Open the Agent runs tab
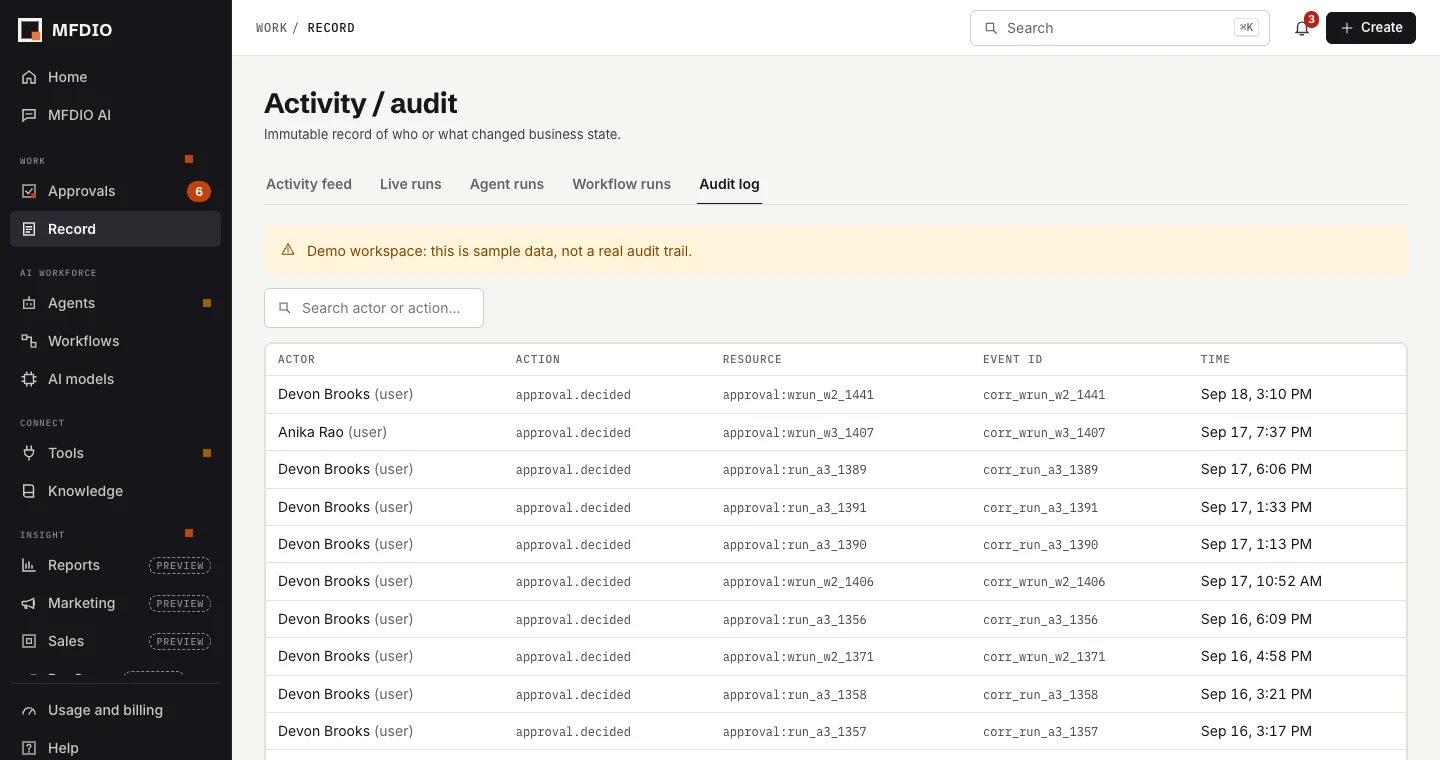Image resolution: width=1440 pixels, height=760 pixels. [x=507, y=184]
